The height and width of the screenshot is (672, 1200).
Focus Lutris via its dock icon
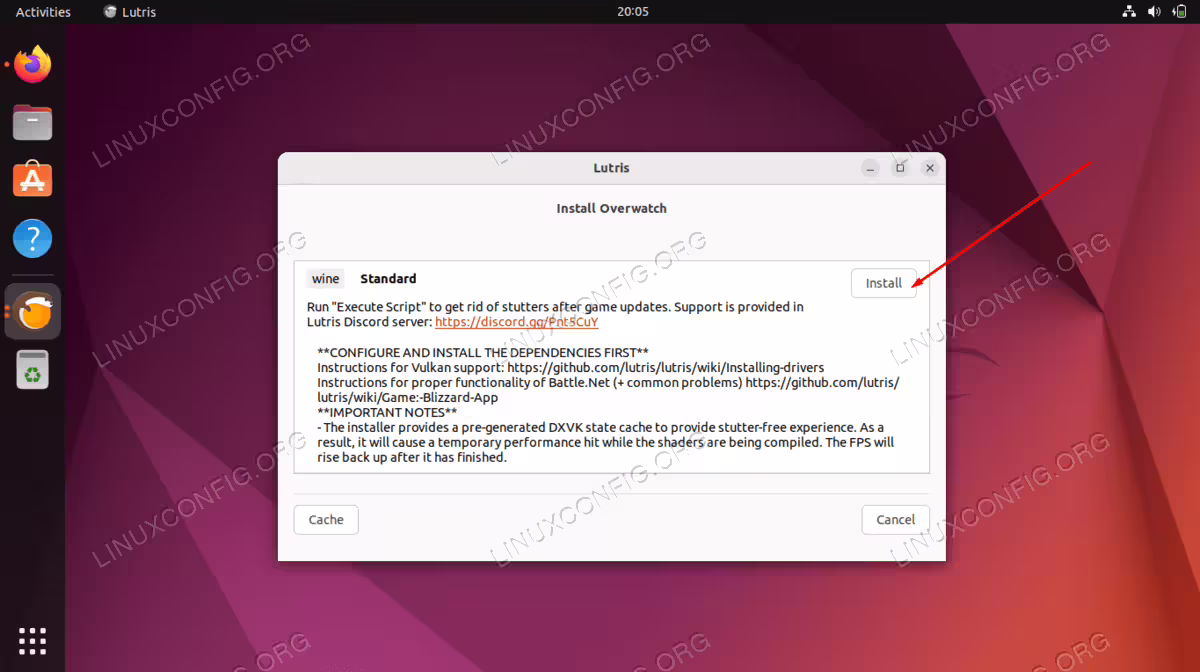pos(33,312)
